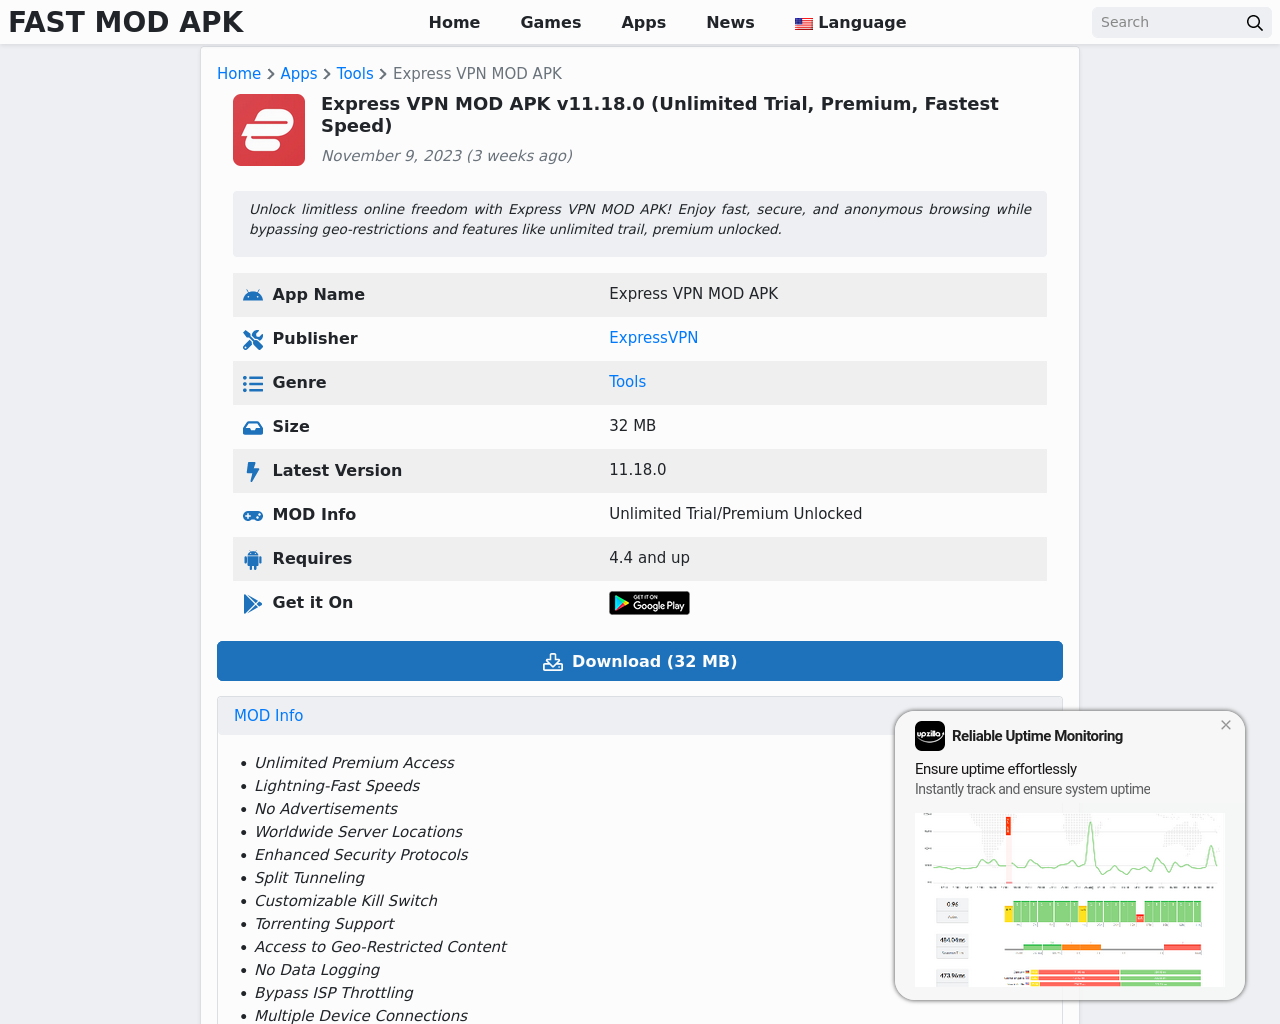
Task: Click the search magnifier icon
Action: (x=1254, y=23)
